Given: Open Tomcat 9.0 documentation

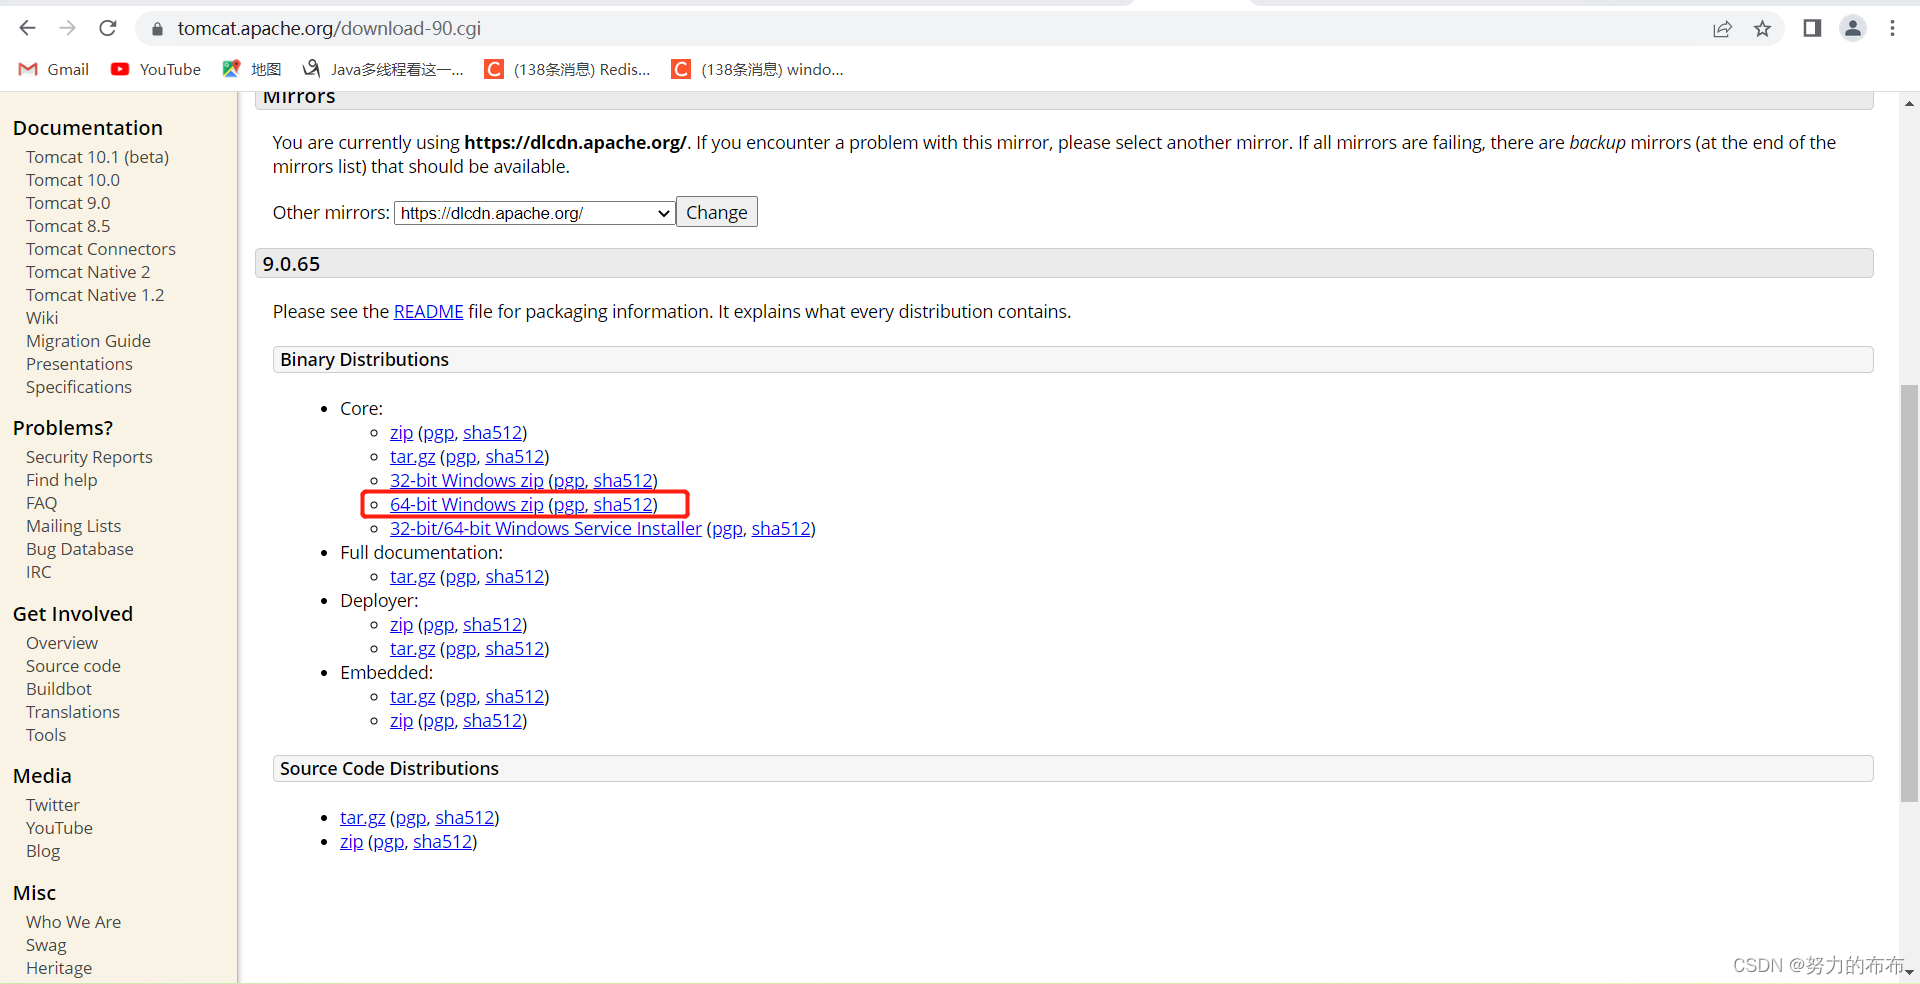Looking at the screenshot, I should click(x=68, y=203).
